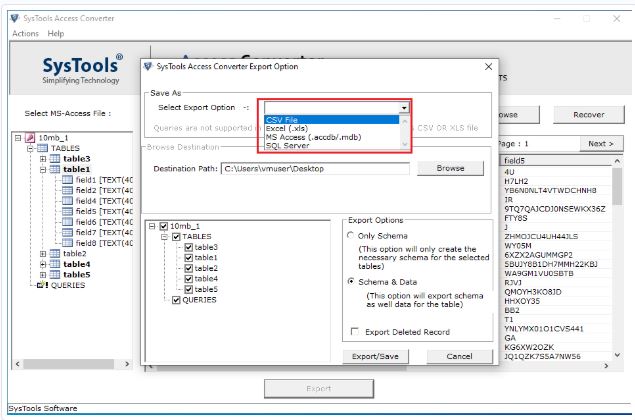The height and width of the screenshot is (420, 635).
Task: Click the field4 column icon
Action: (68, 200)
